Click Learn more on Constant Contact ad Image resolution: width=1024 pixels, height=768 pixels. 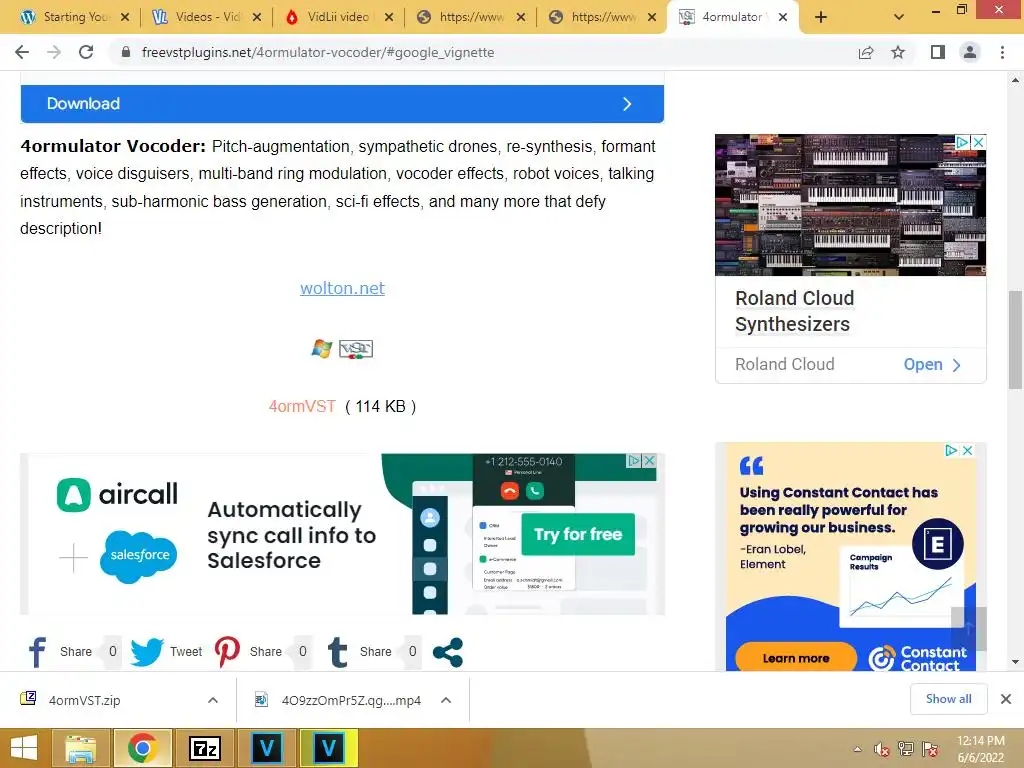coord(795,658)
